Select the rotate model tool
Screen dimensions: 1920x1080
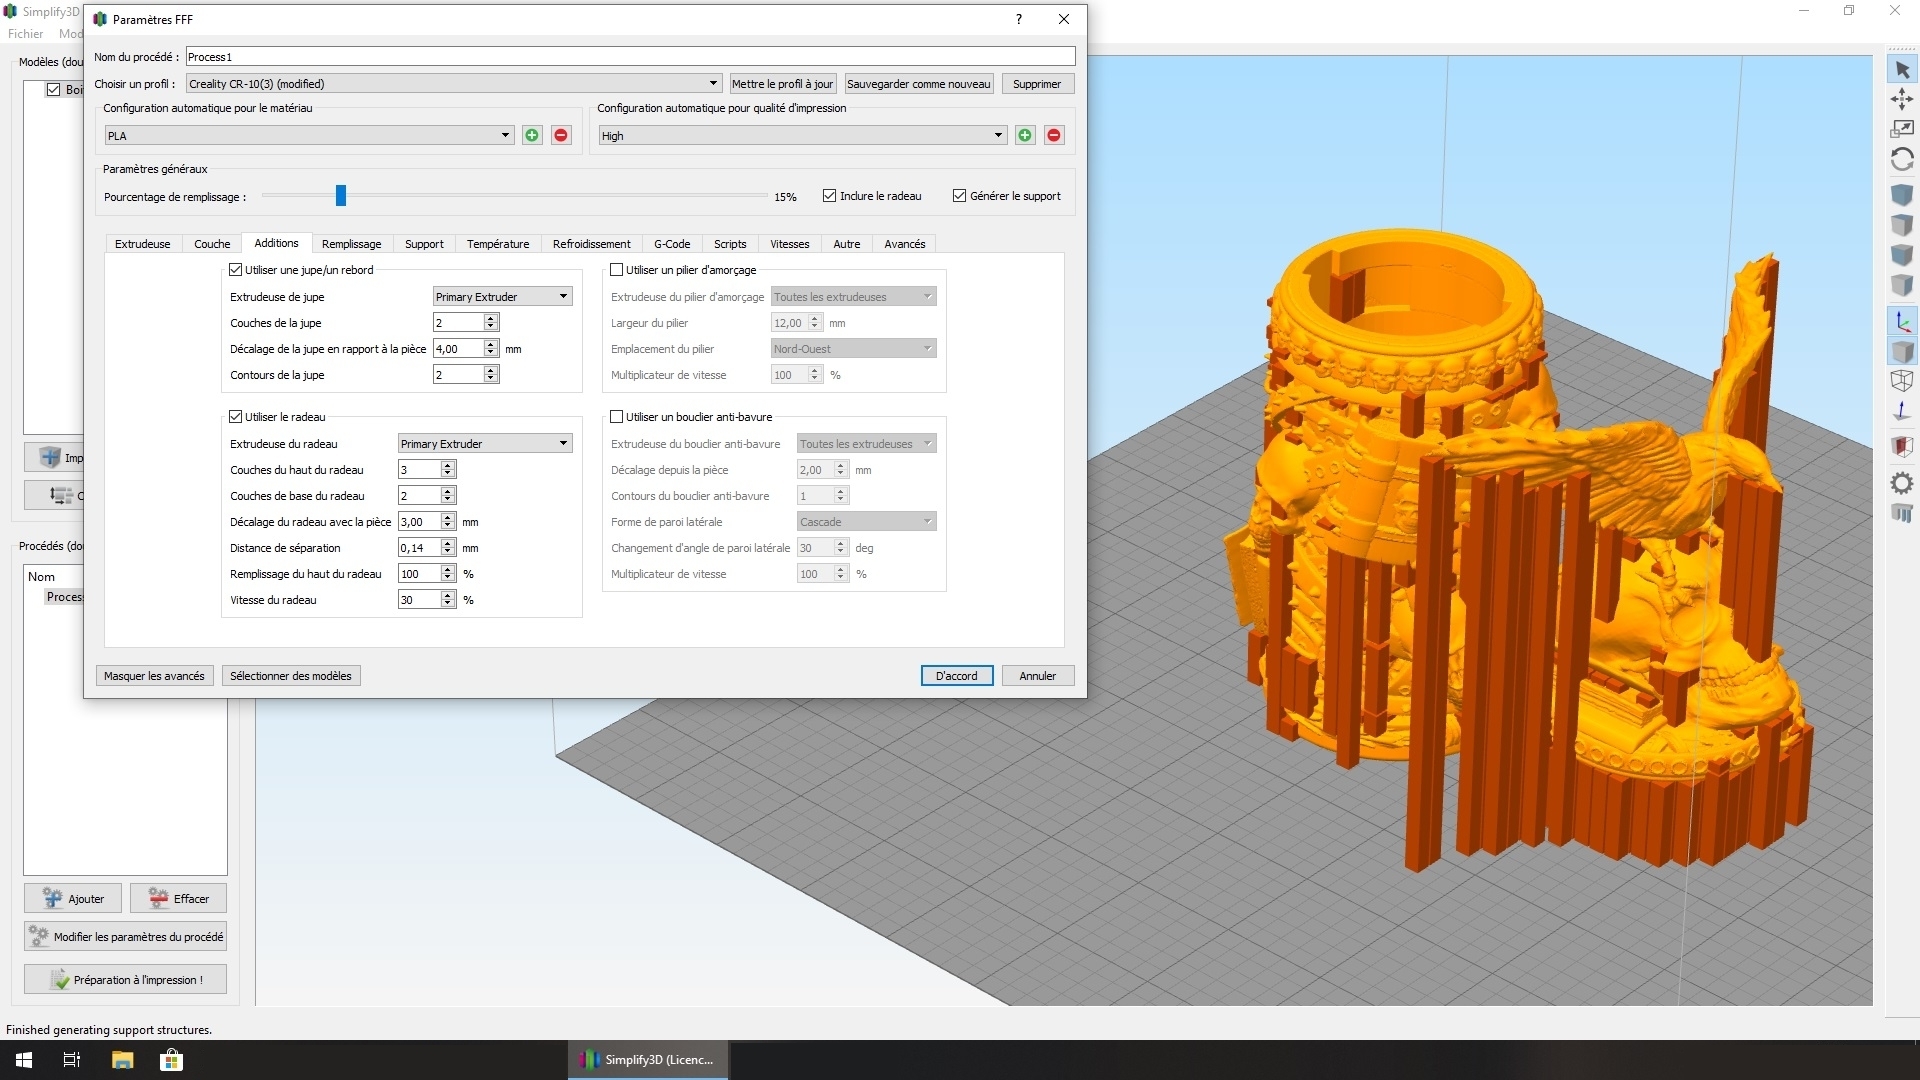pos(1902,159)
